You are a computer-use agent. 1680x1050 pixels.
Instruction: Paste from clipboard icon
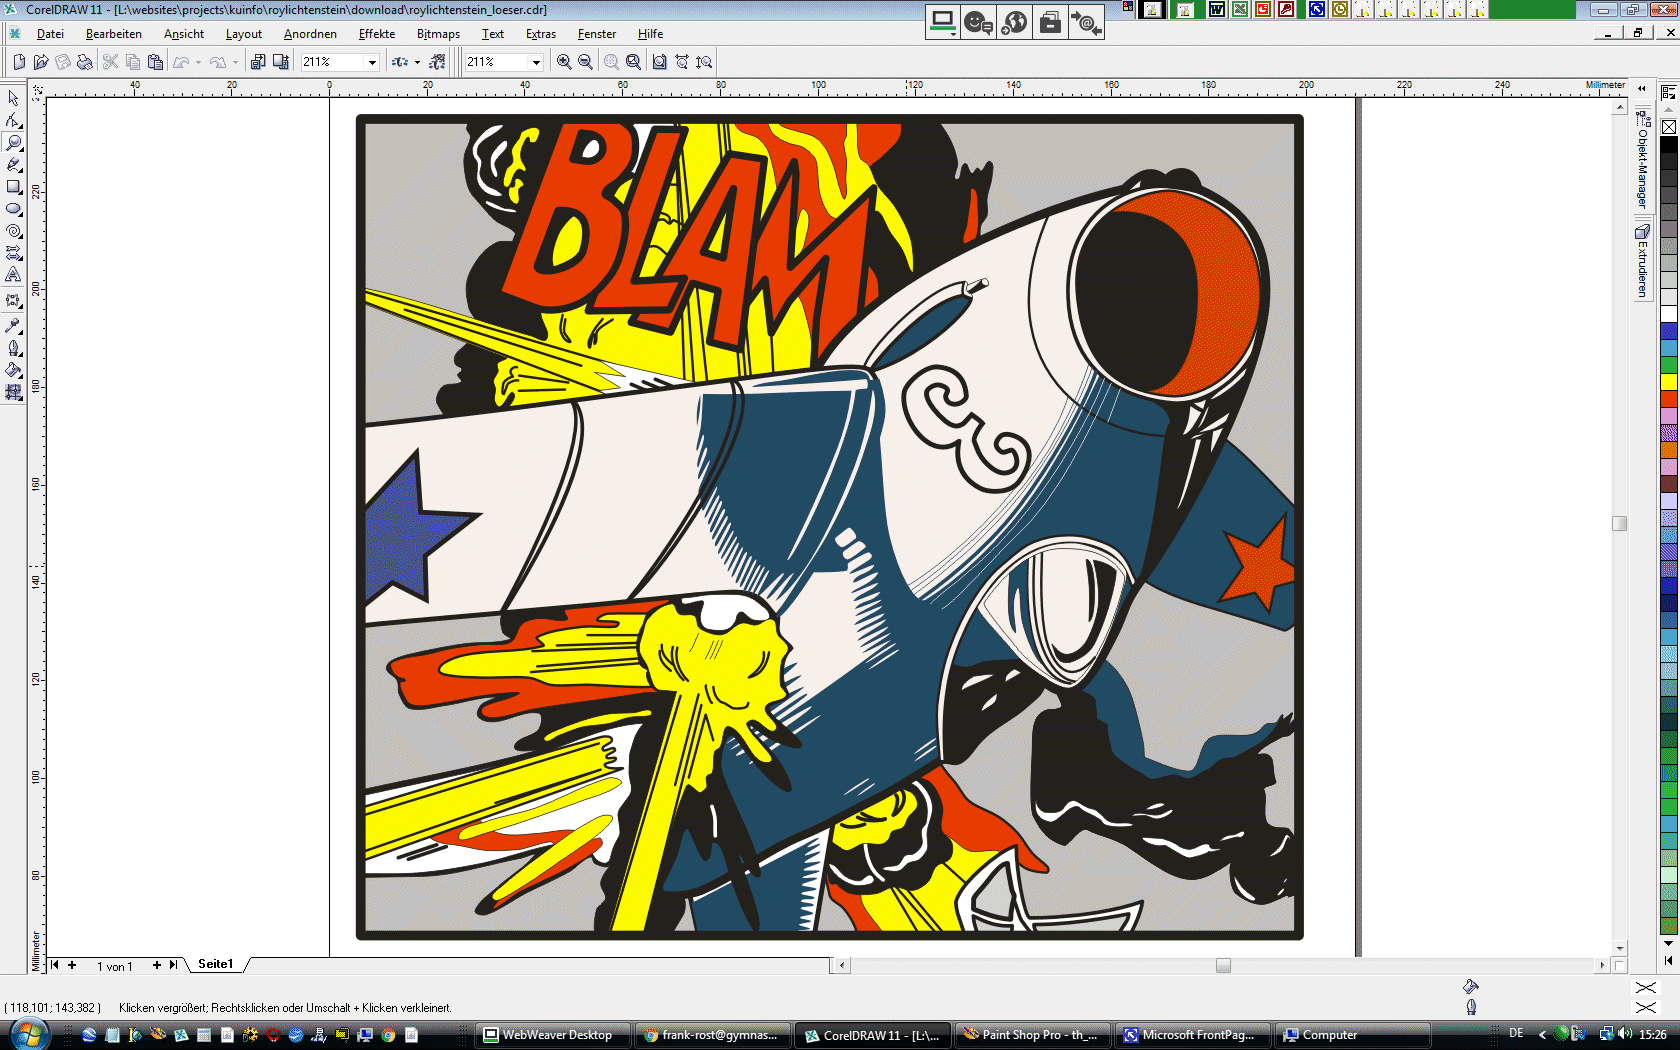point(155,62)
